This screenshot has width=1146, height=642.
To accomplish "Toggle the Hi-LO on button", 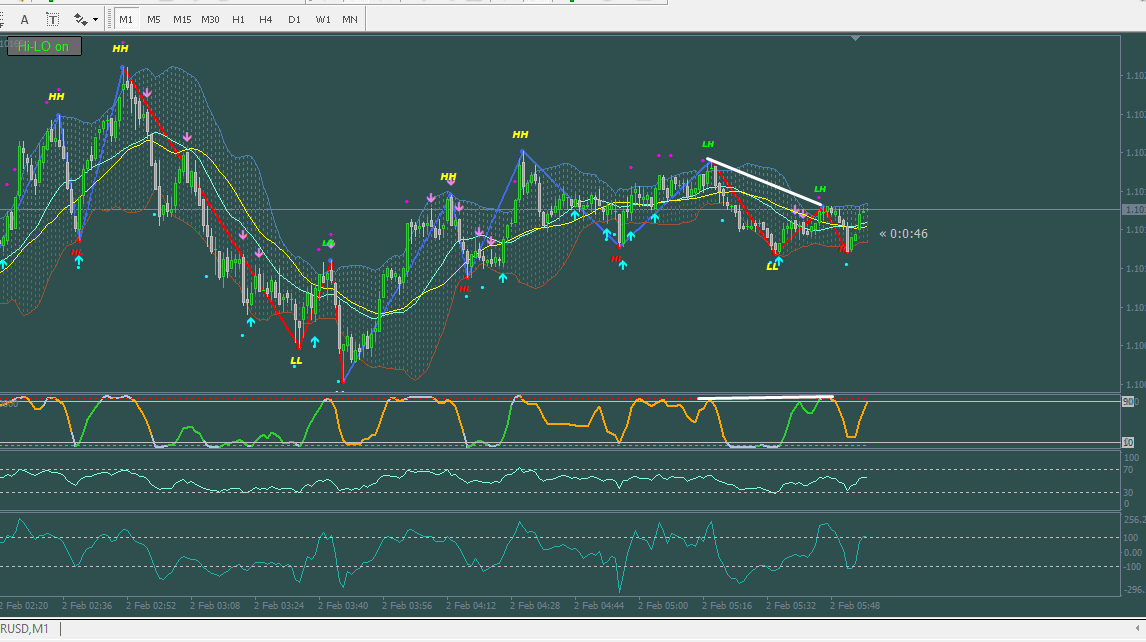I will 44,45.
